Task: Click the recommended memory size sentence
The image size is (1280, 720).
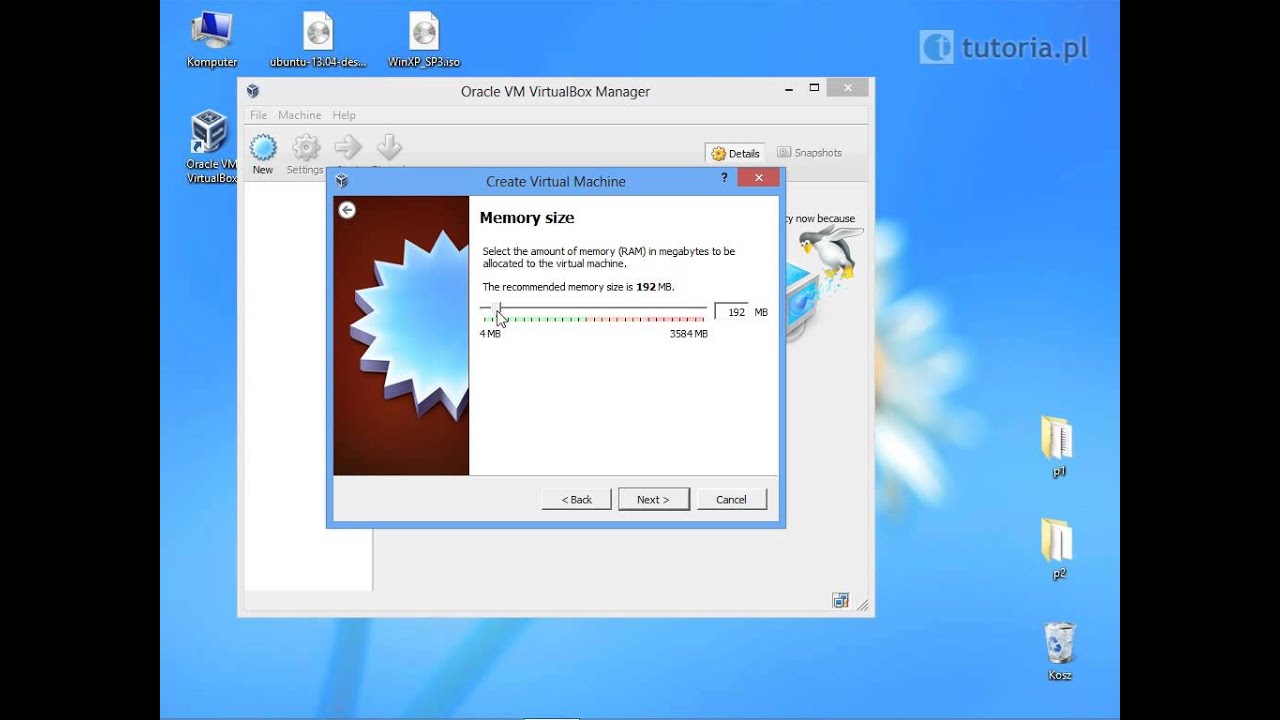Action: click(578, 287)
